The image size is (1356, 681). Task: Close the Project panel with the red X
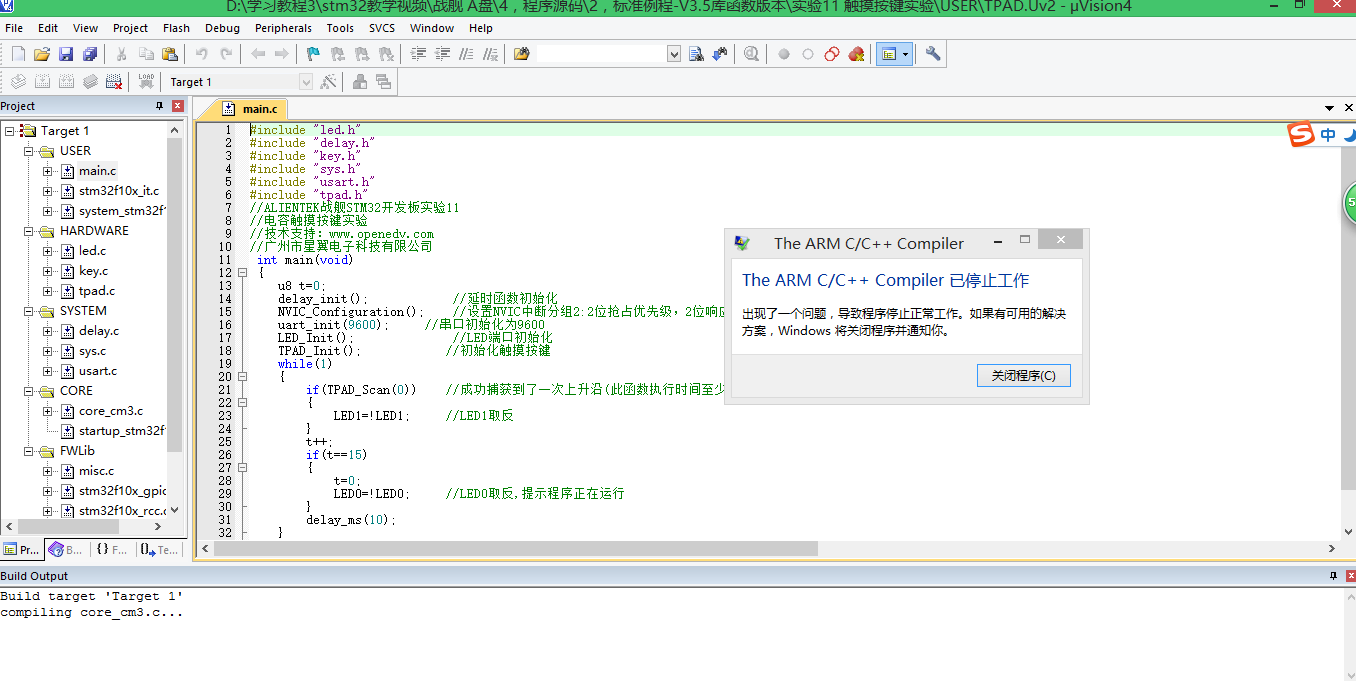(177, 106)
